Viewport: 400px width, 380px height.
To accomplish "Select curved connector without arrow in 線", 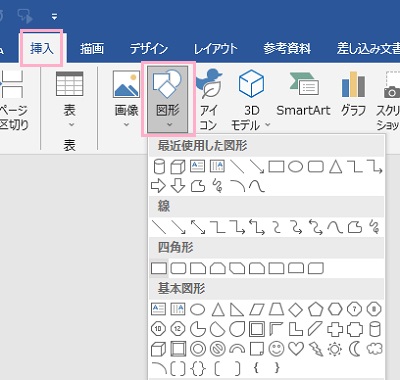I will [x=276, y=227].
